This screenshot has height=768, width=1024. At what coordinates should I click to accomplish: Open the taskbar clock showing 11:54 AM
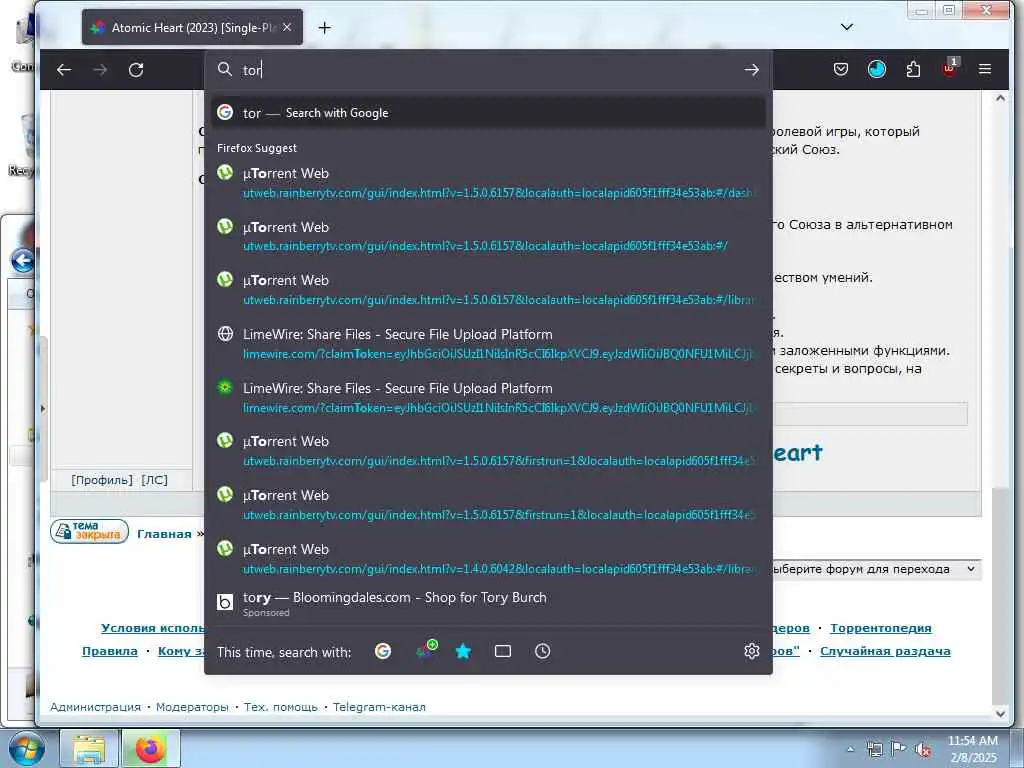973,749
